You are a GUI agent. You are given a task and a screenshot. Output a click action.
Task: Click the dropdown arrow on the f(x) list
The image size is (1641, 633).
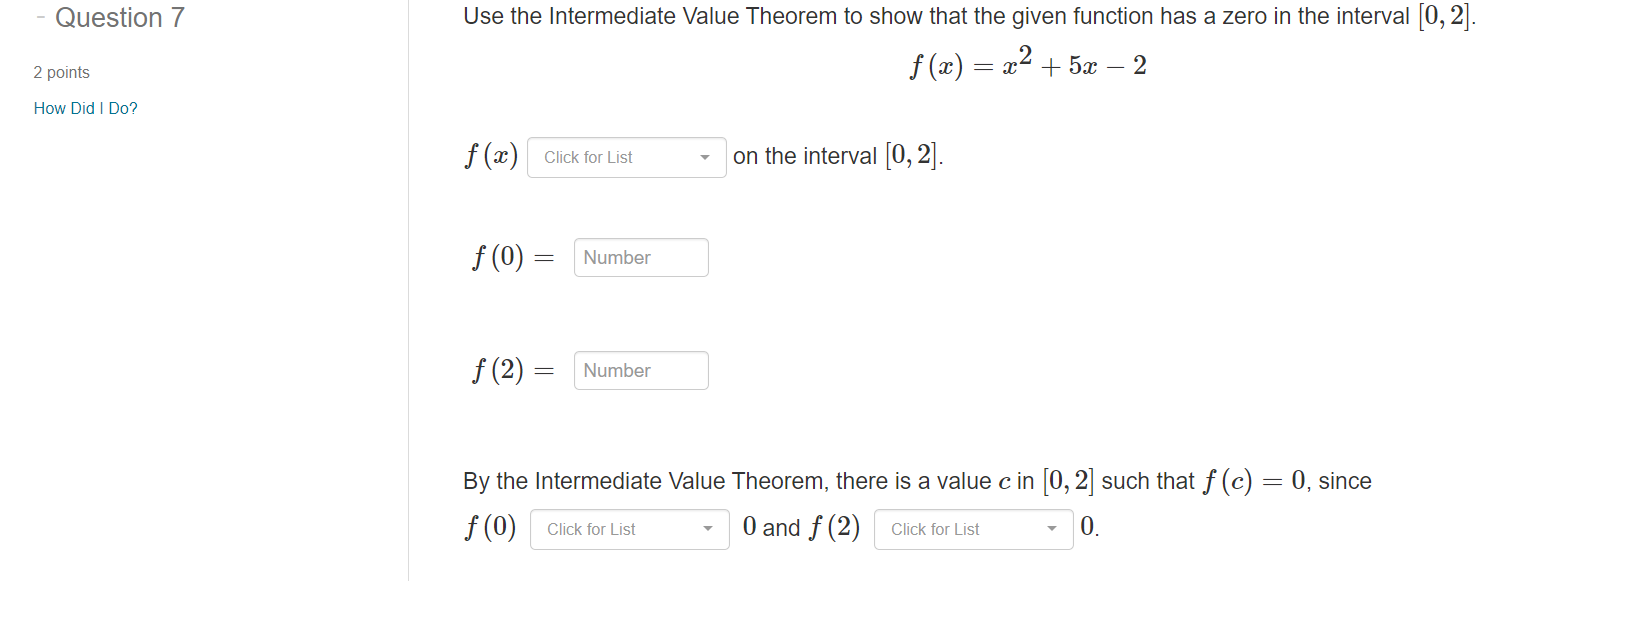click(x=706, y=157)
